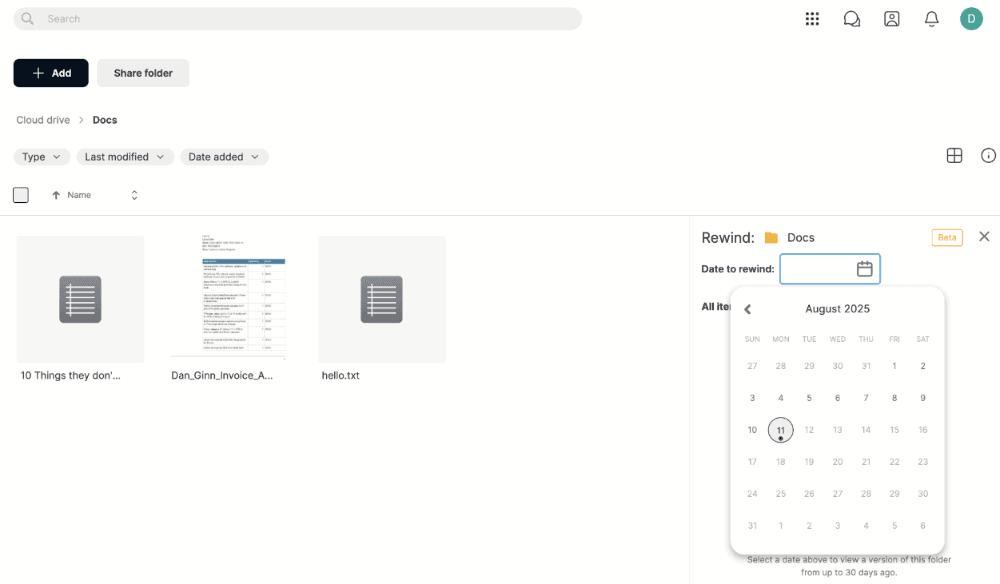Open the apps grid menu icon
Screen dimensions: 1000x584
812,19
